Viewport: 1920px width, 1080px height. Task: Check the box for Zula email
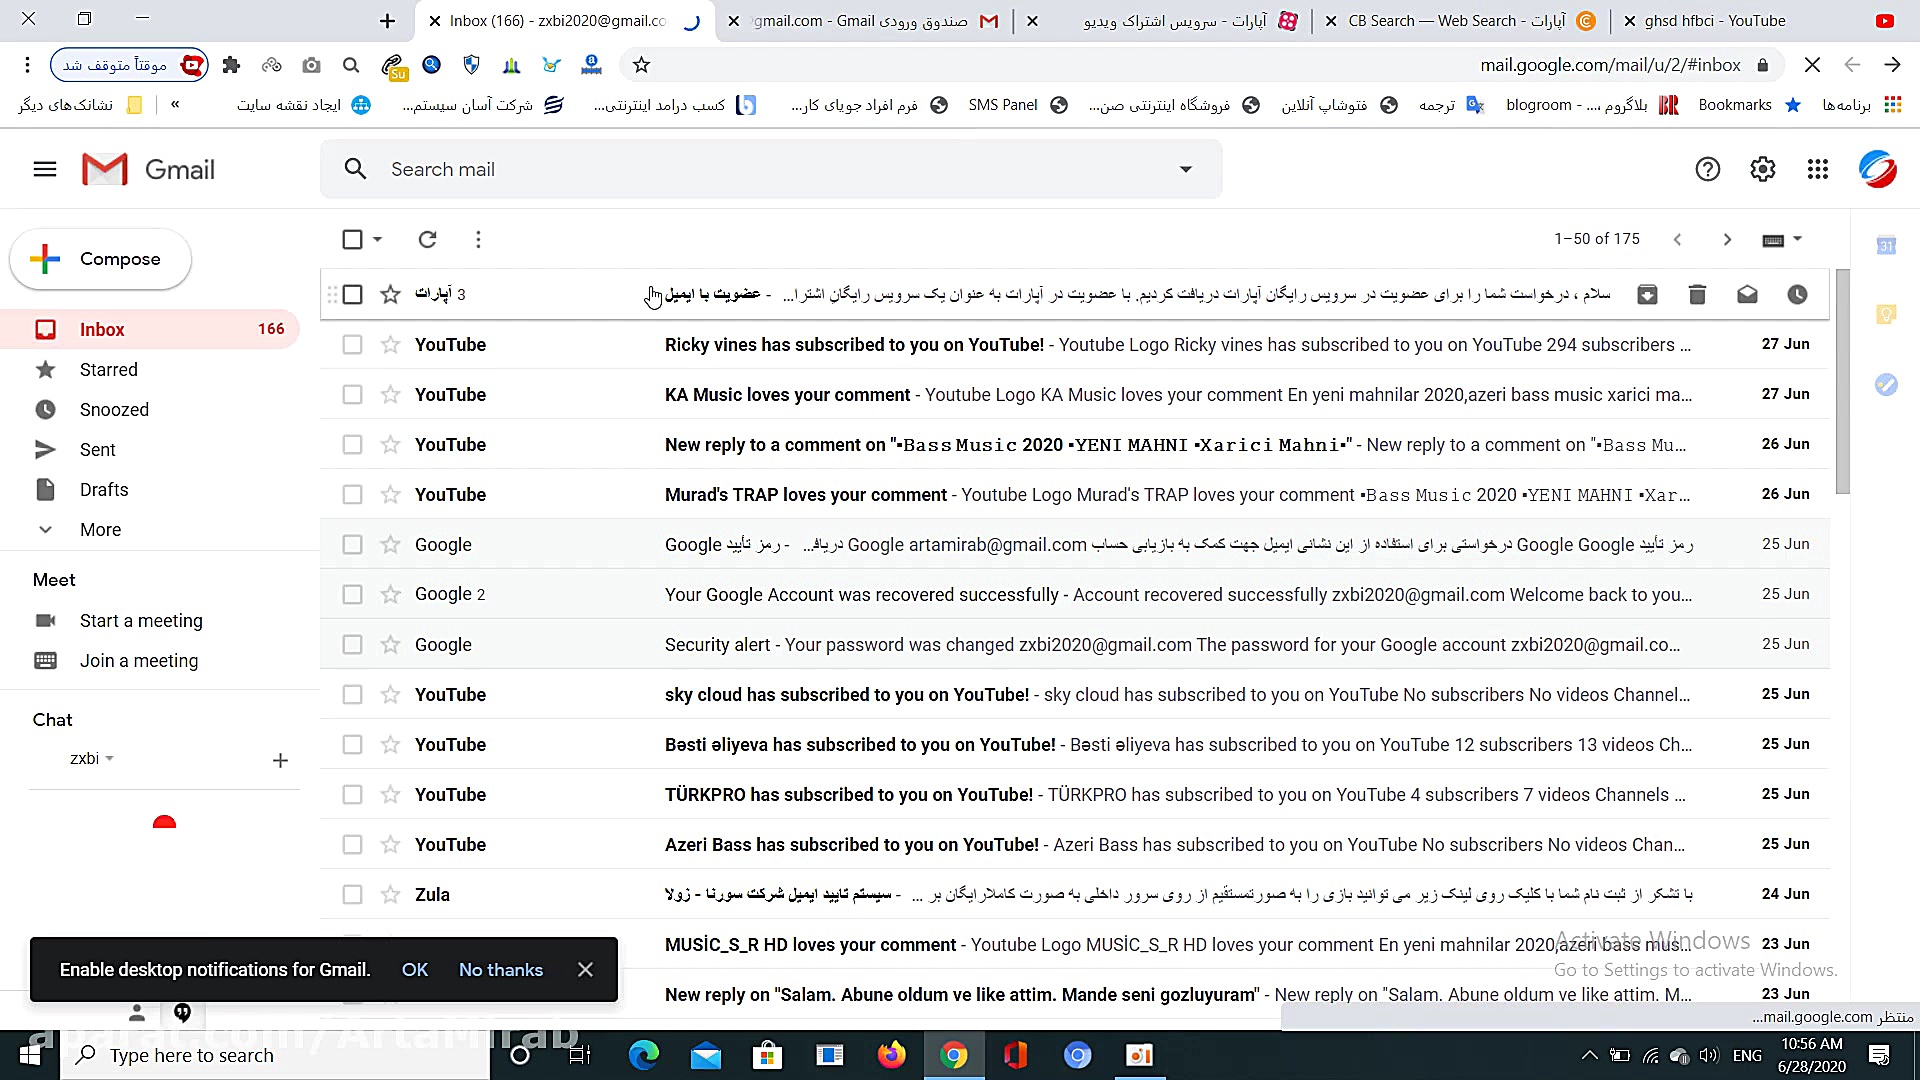(352, 894)
